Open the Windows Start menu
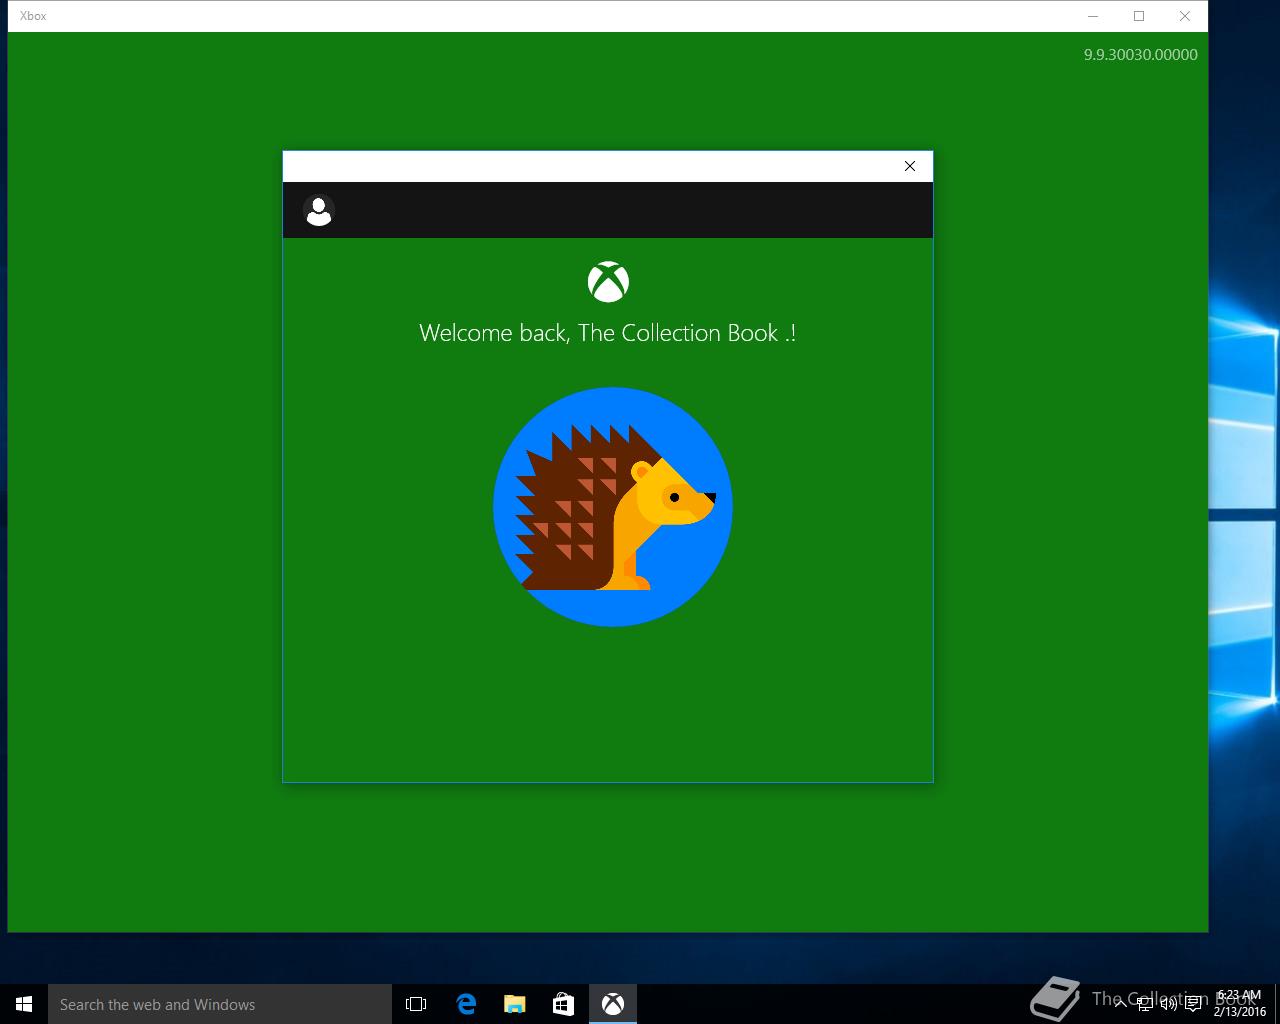This screenshot has width=1280, height=1024. point(24,1004)
